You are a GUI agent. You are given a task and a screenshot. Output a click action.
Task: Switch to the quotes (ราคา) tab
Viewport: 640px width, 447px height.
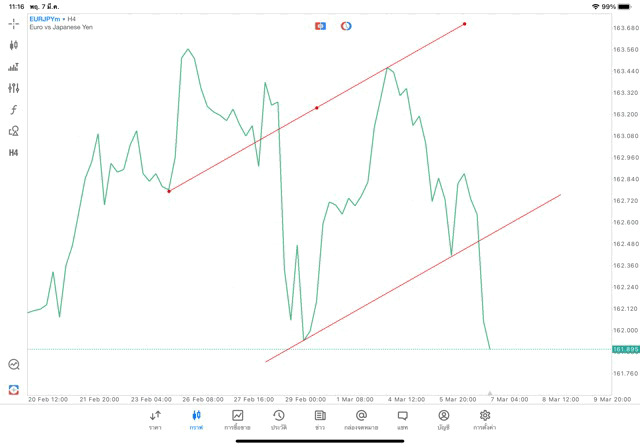(155, 420)
